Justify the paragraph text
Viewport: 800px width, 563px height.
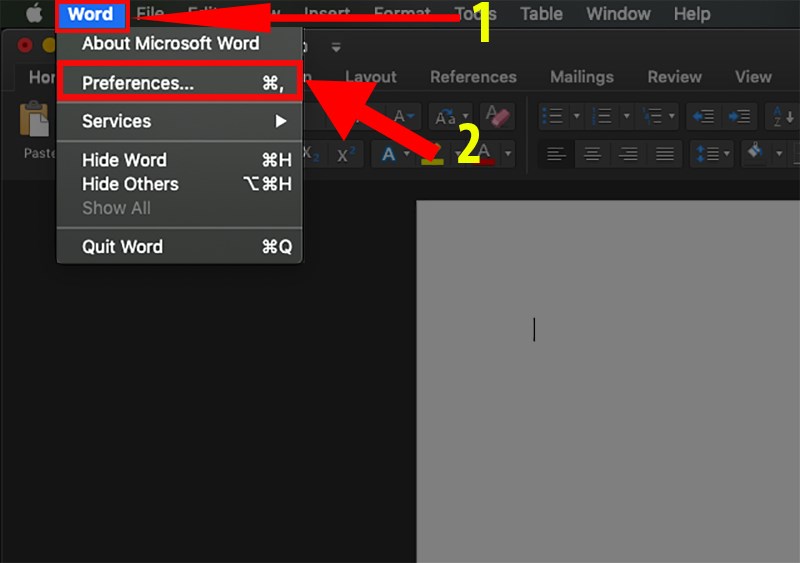pyautogui.click(x=664, y=154)
